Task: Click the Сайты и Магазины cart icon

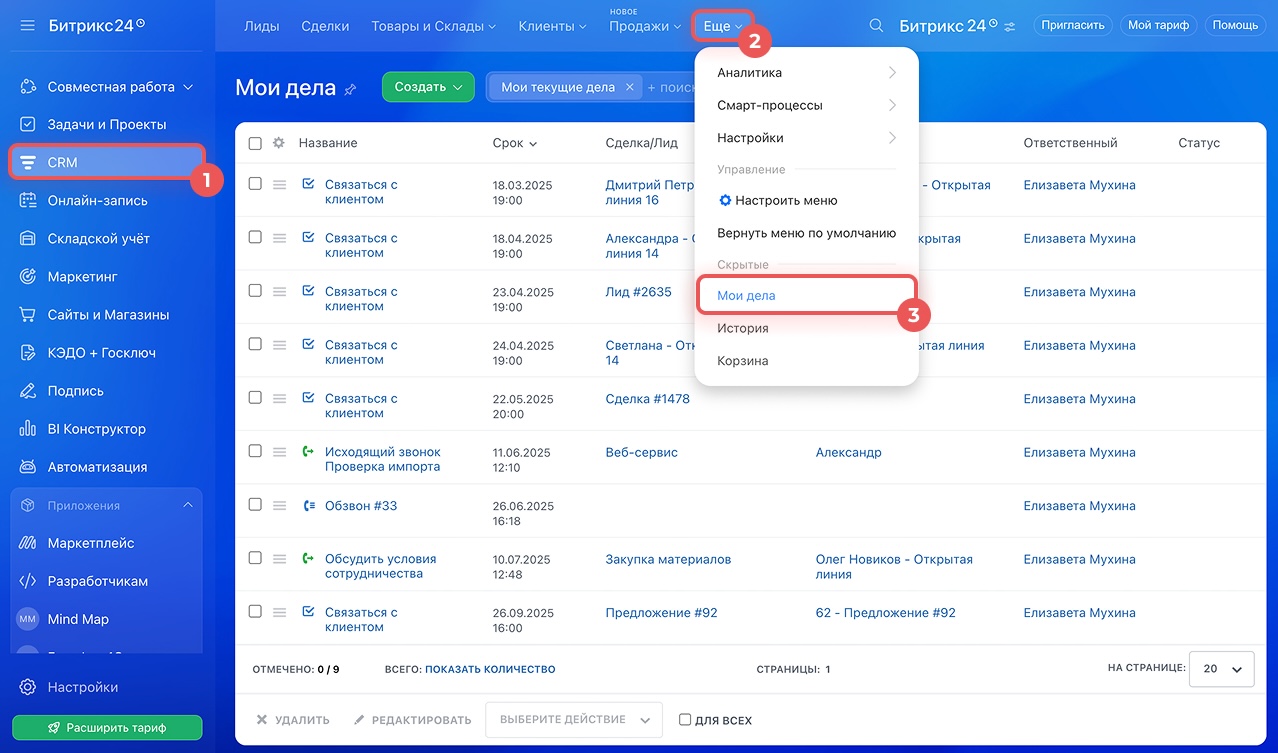Action: tap(28, 315)
